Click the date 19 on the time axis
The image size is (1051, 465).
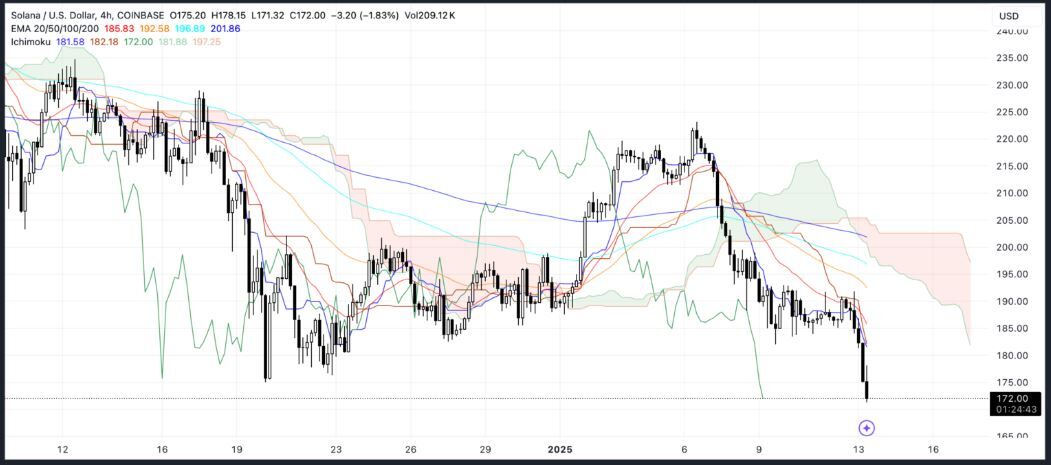(237, 449)
